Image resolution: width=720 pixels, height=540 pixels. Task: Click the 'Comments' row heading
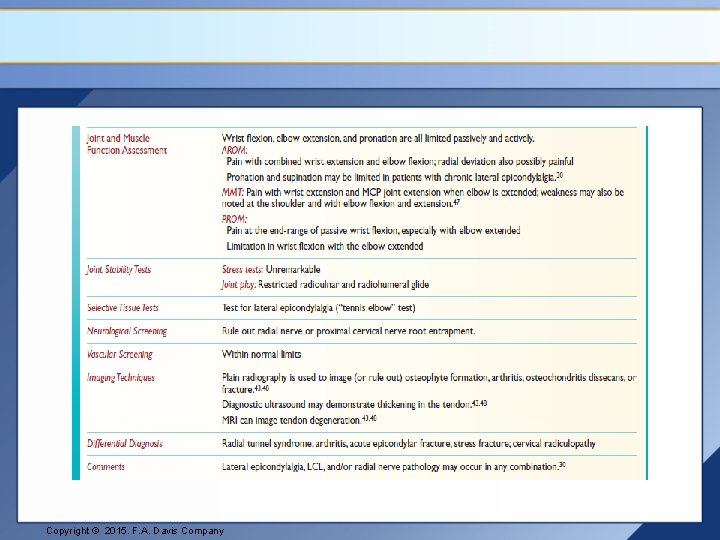[106, 467]
